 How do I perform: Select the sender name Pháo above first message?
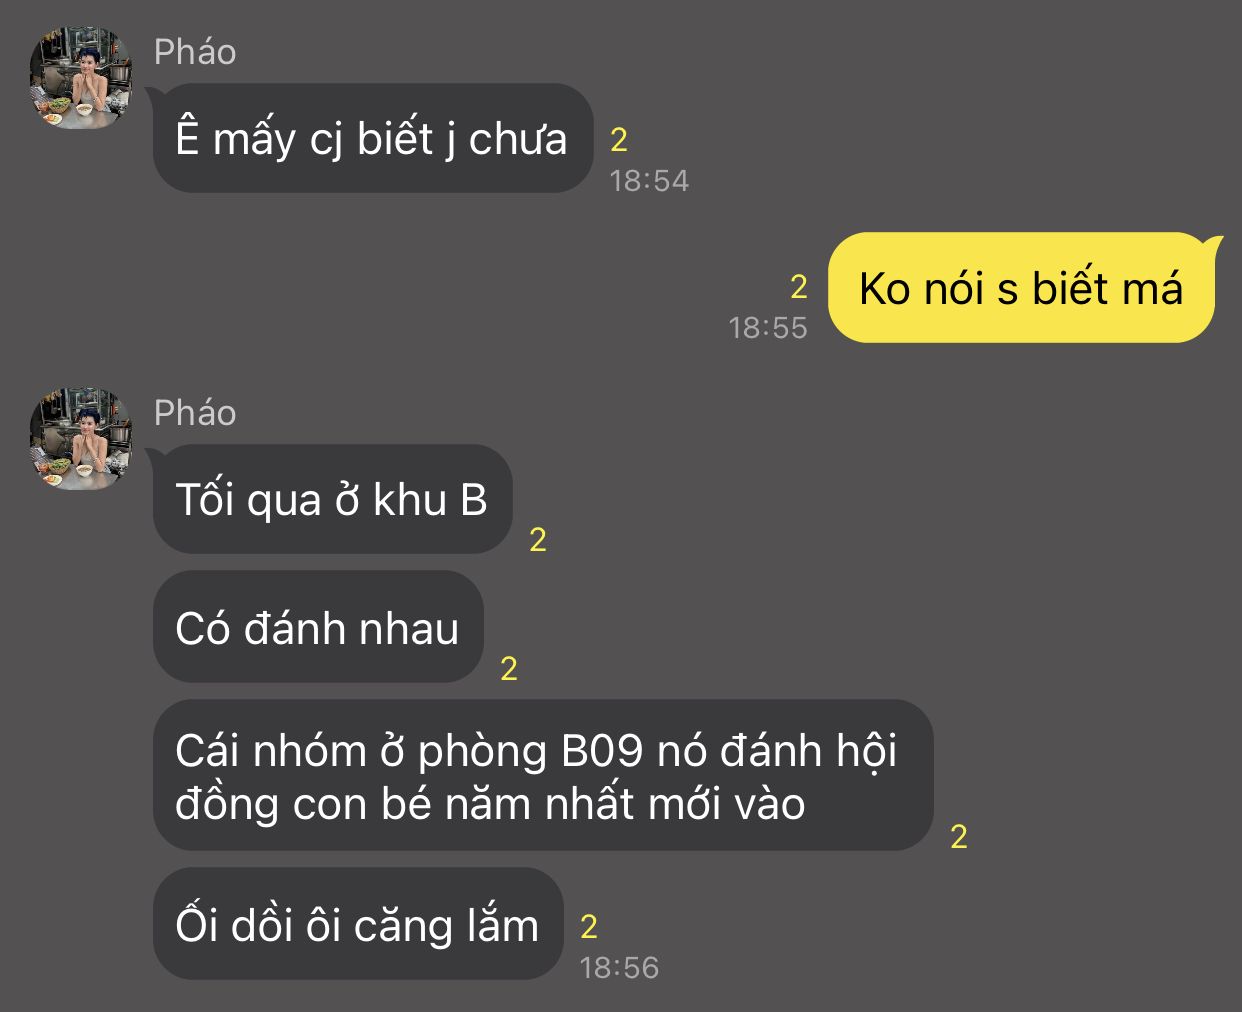(195, 52)
